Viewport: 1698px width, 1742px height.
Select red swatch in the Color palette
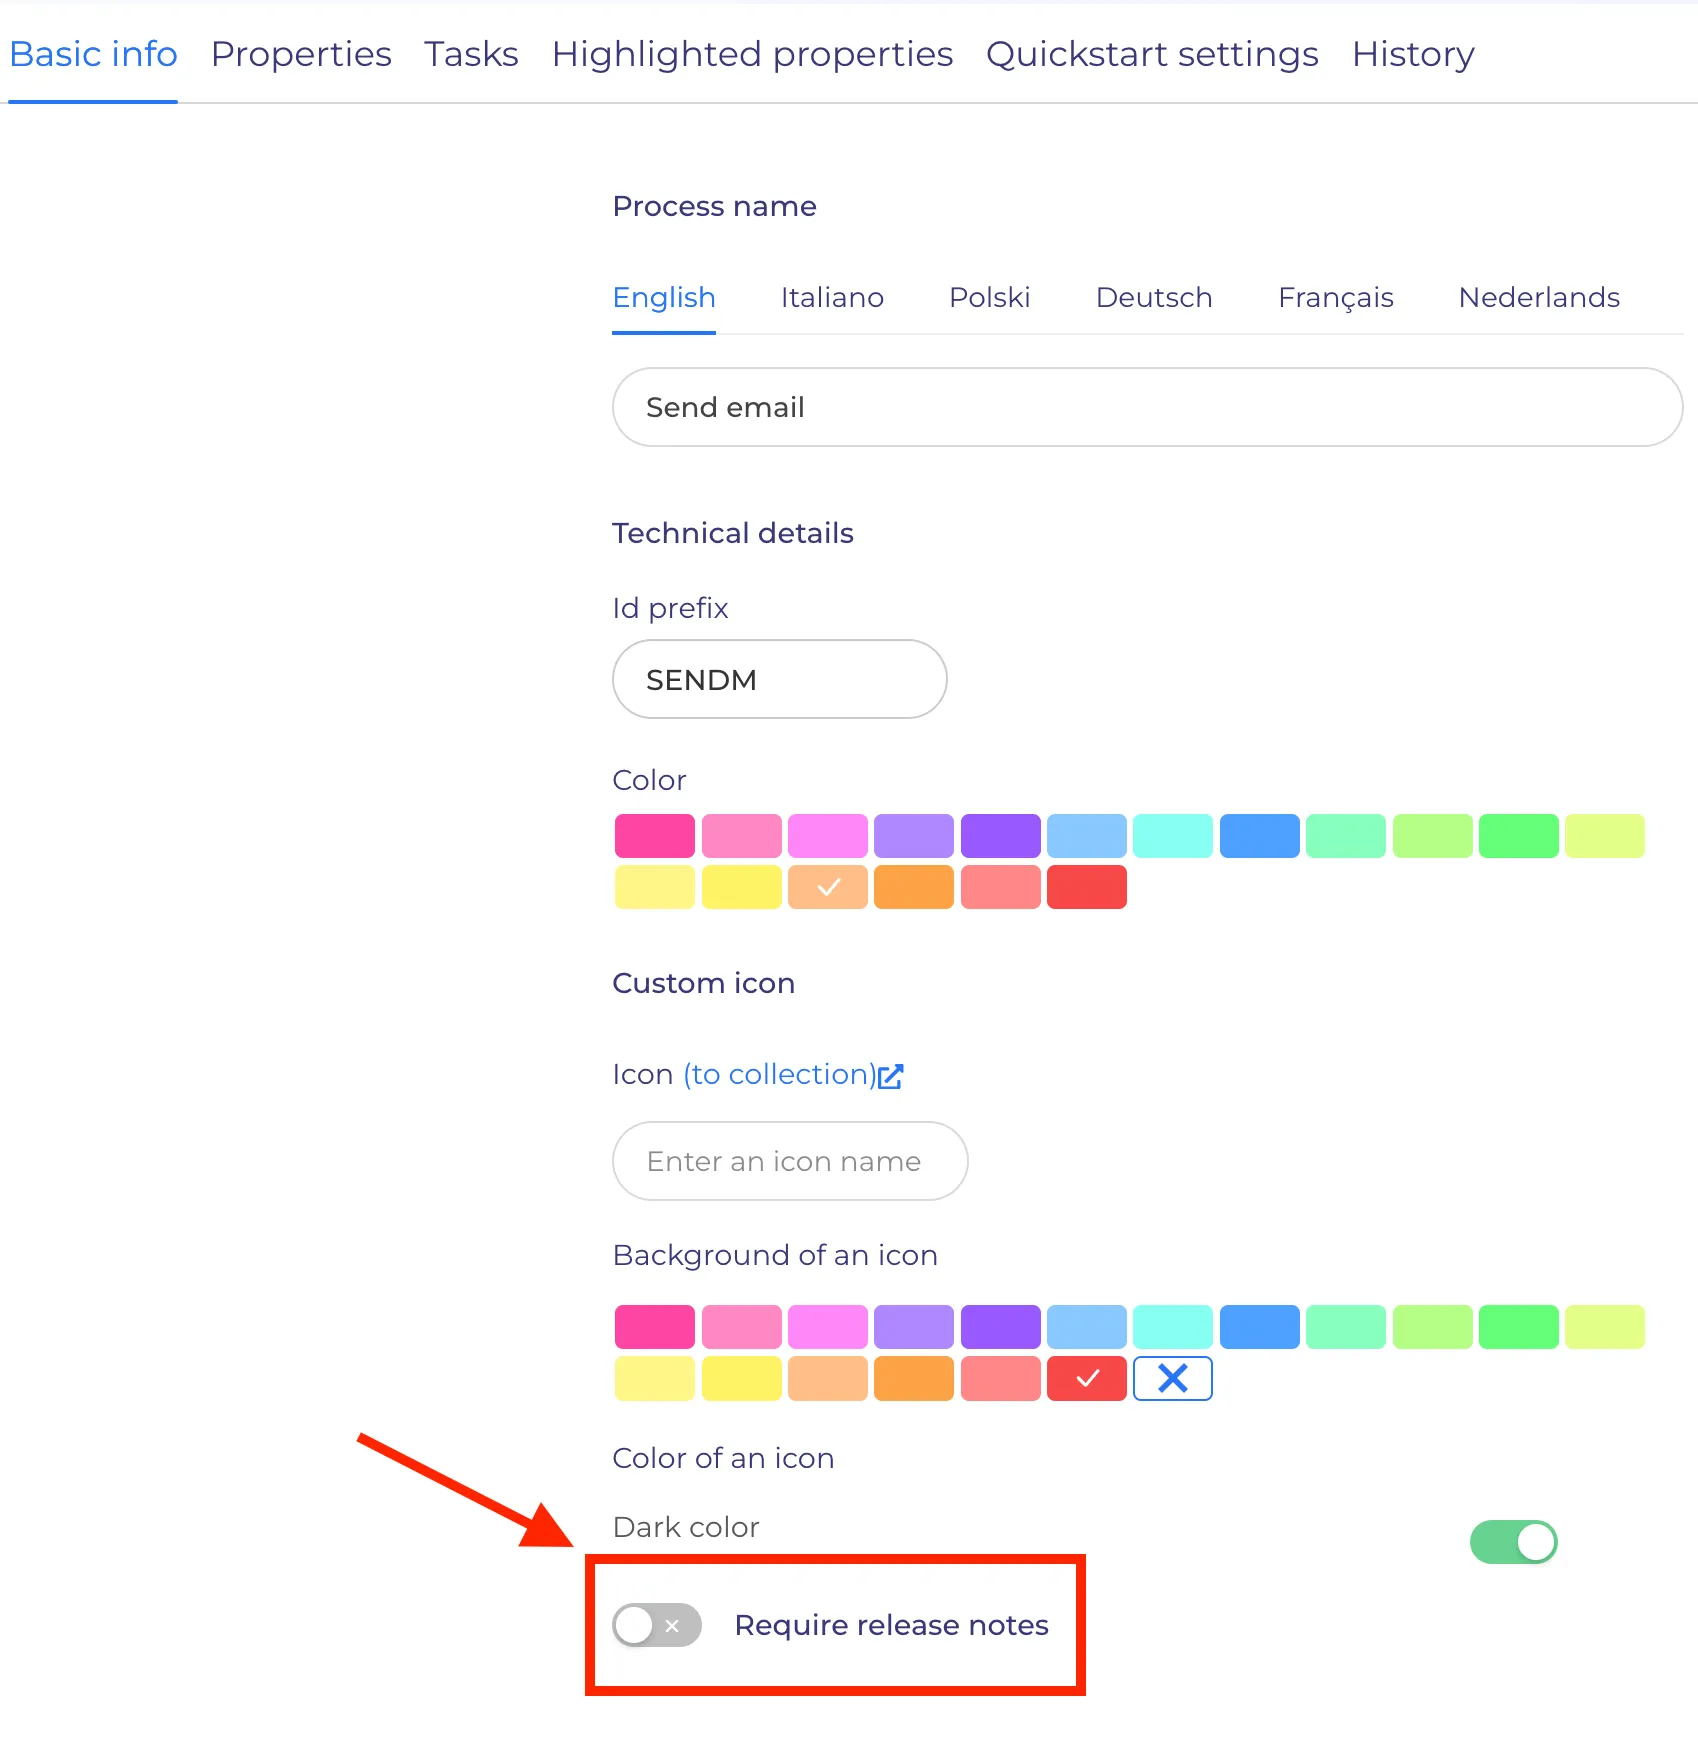coord(1087,887)
